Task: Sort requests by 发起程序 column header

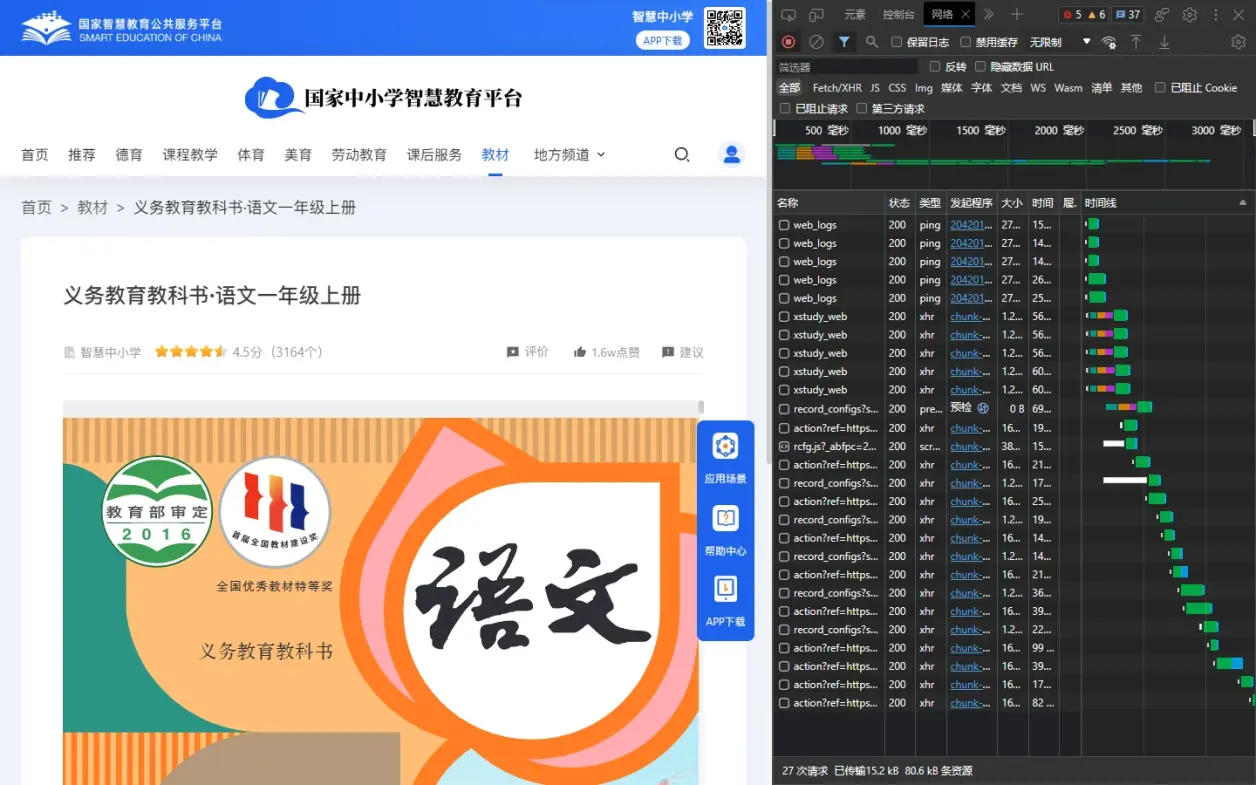Action: click(971, 203)
